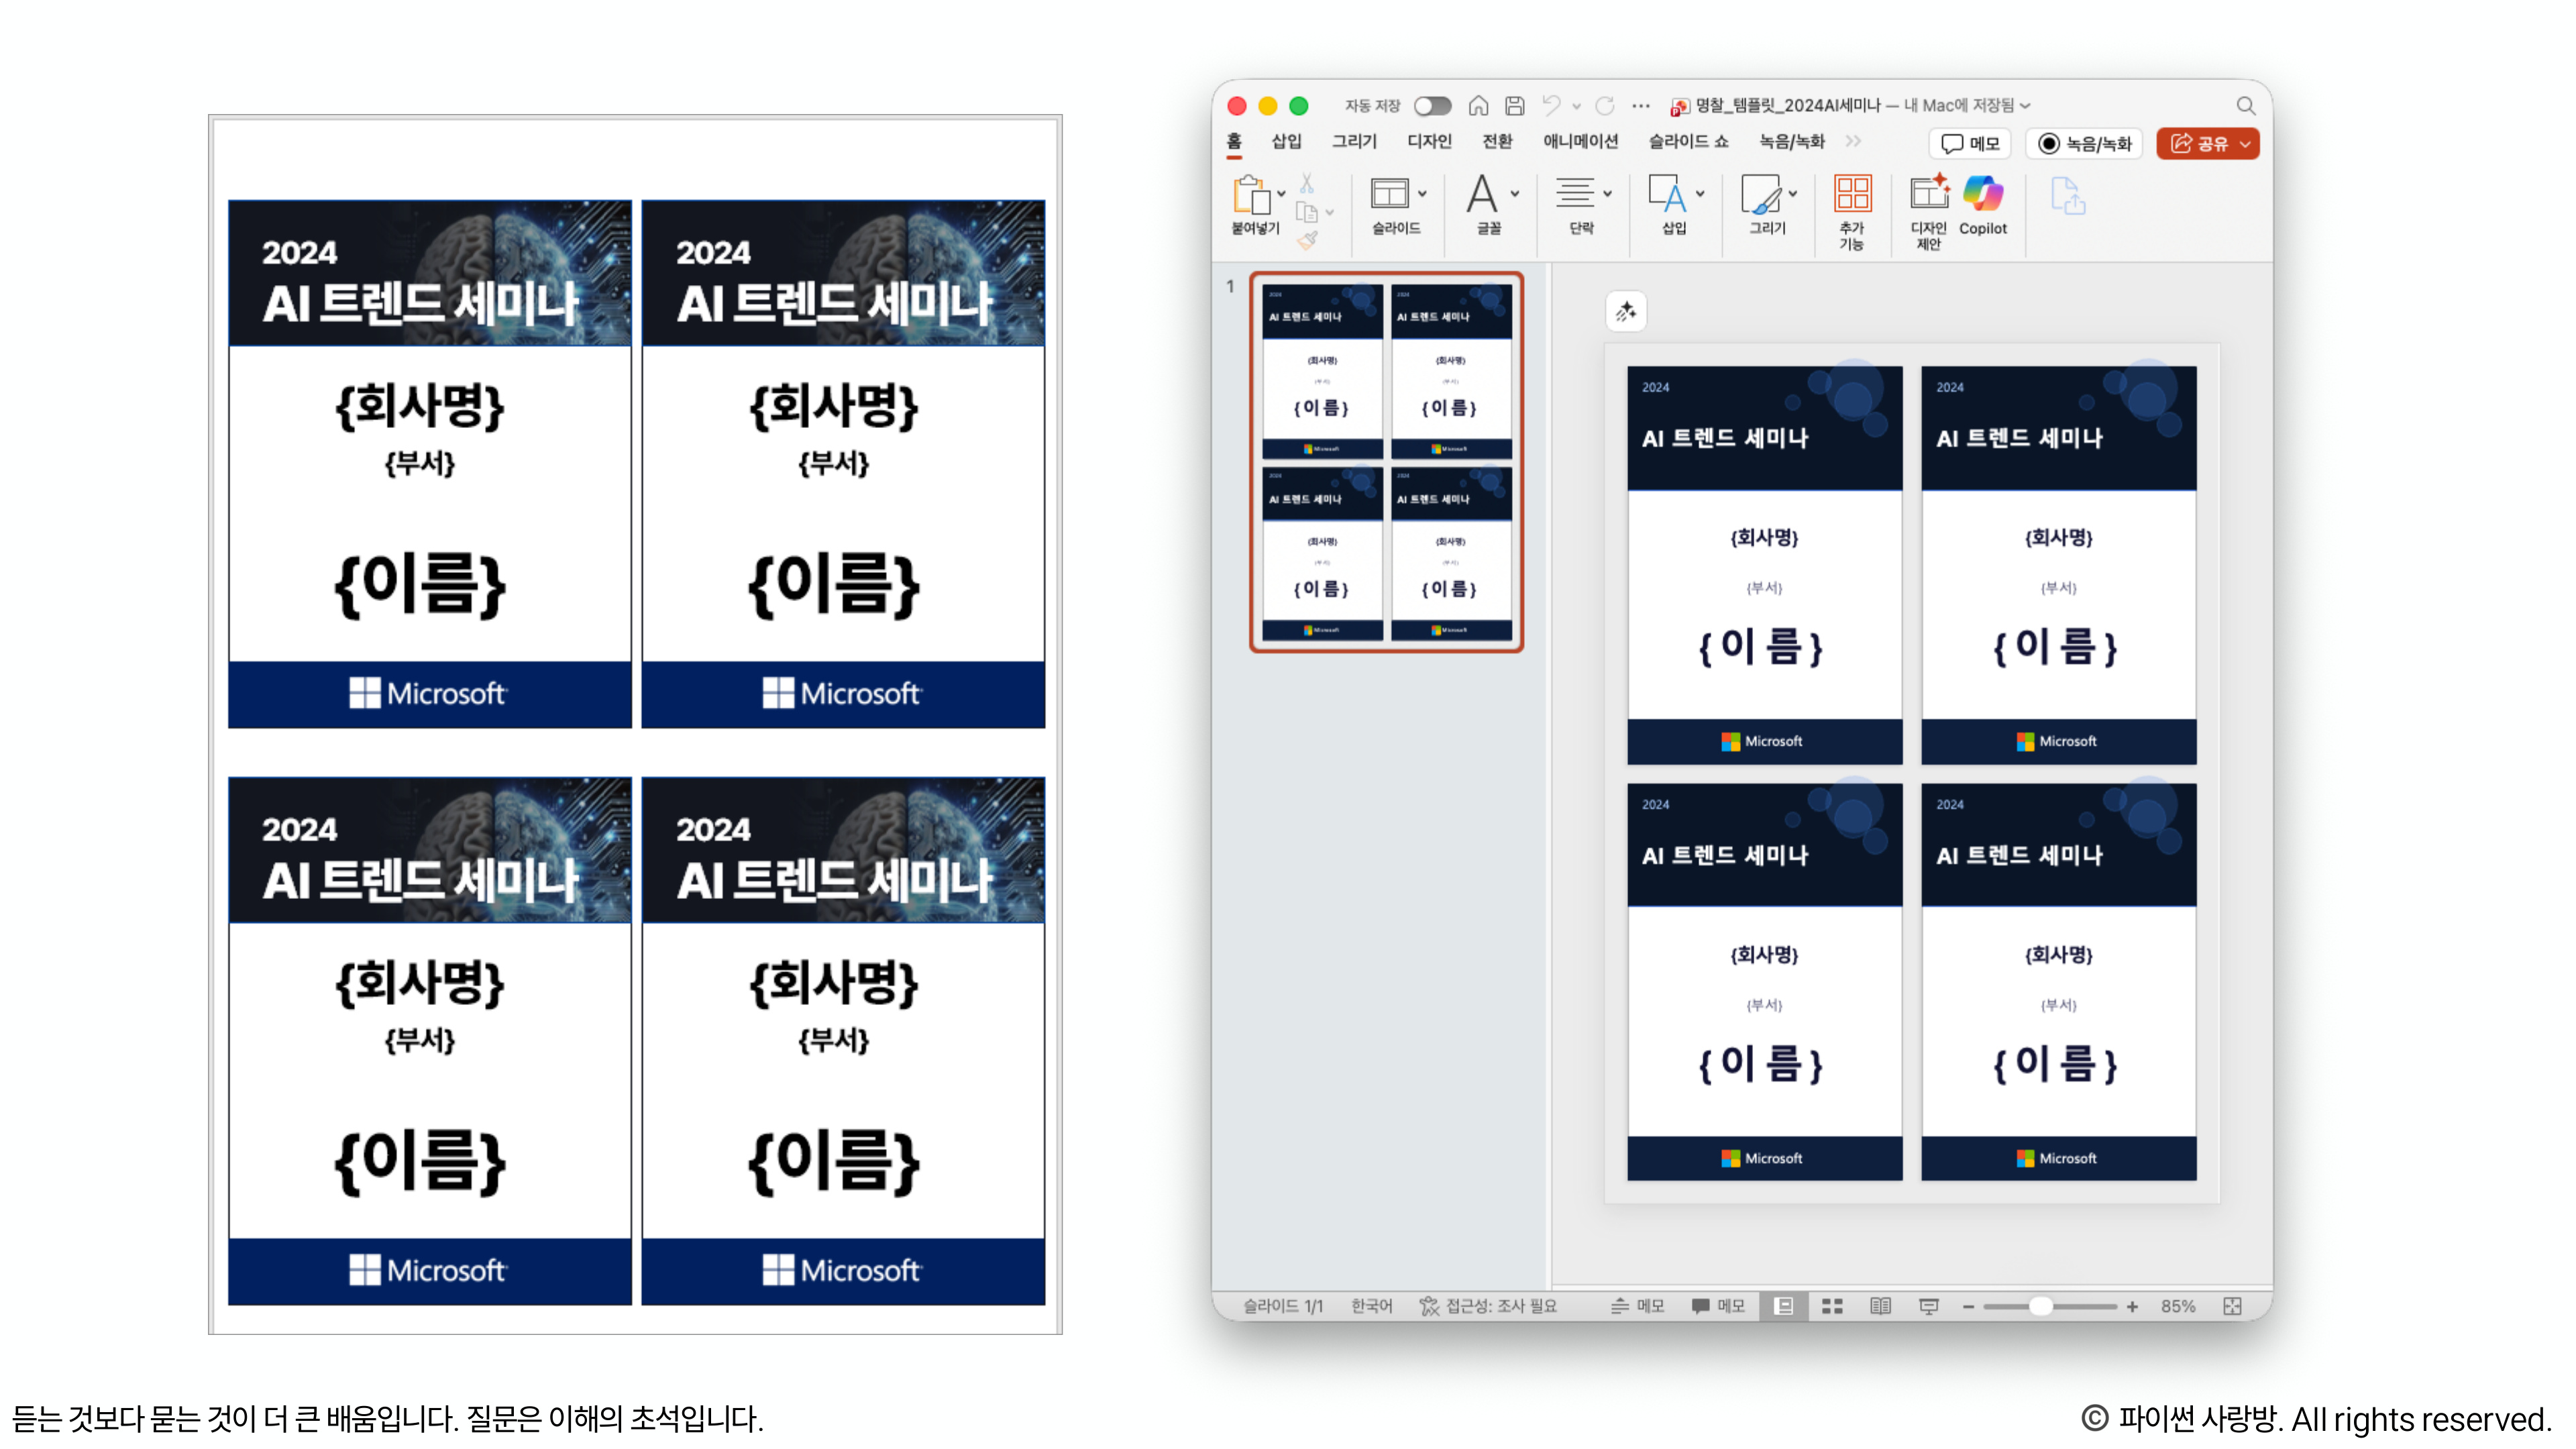
Task: Toggle normal view in status bar
Action: [1783, 1306]
